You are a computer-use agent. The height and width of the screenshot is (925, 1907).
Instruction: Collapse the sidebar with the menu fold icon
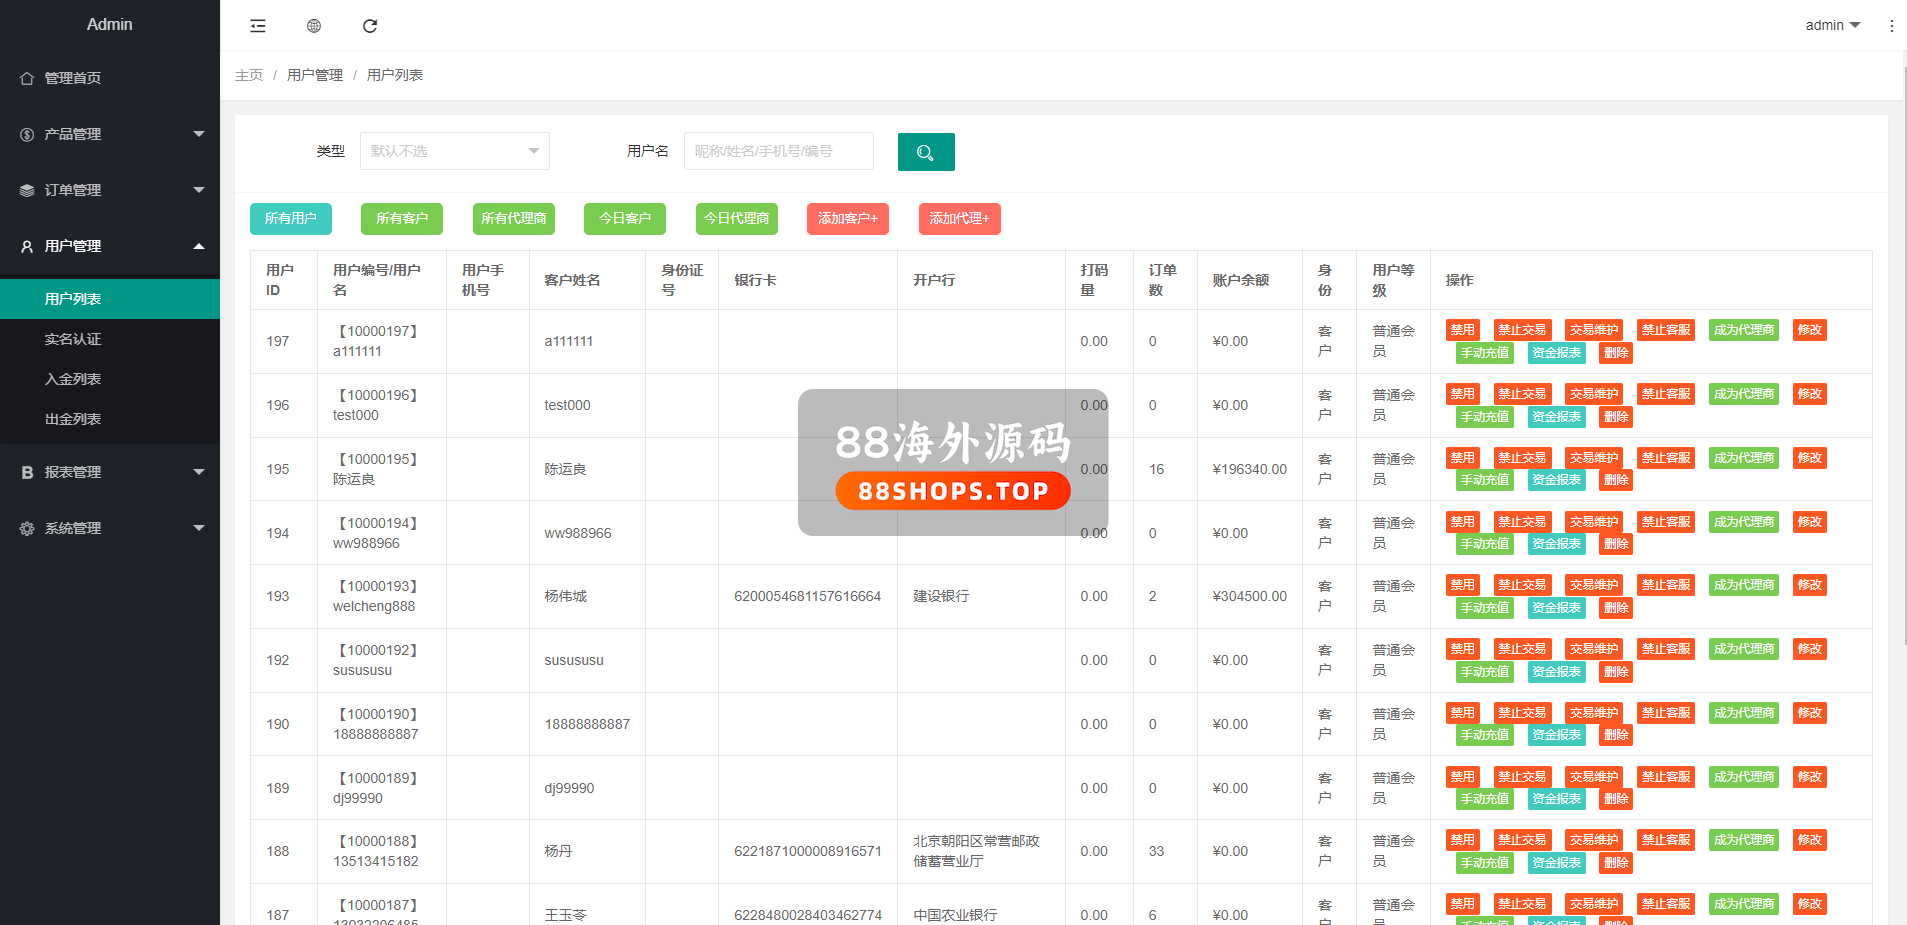[258, 26]
